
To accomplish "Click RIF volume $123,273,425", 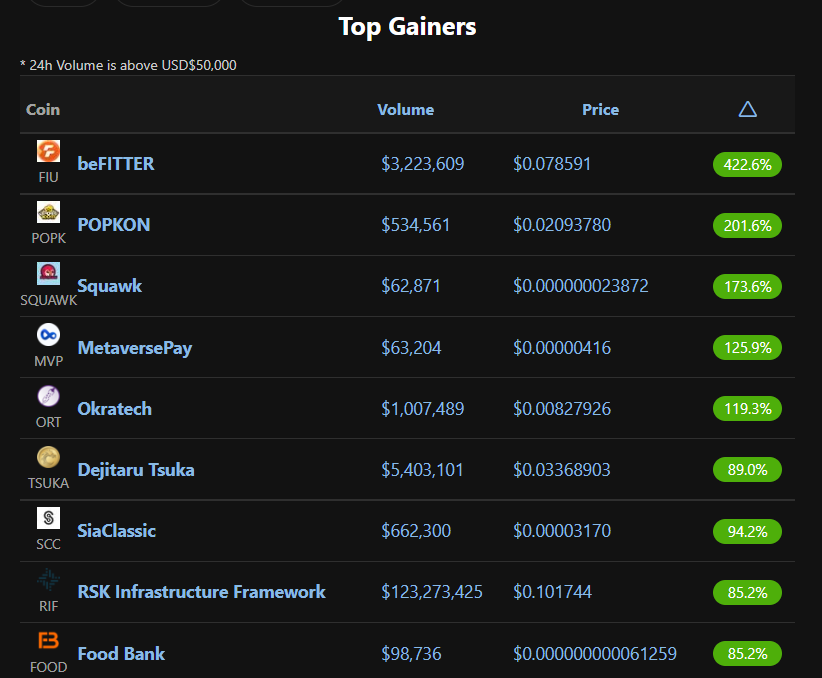I will (432, 592).
